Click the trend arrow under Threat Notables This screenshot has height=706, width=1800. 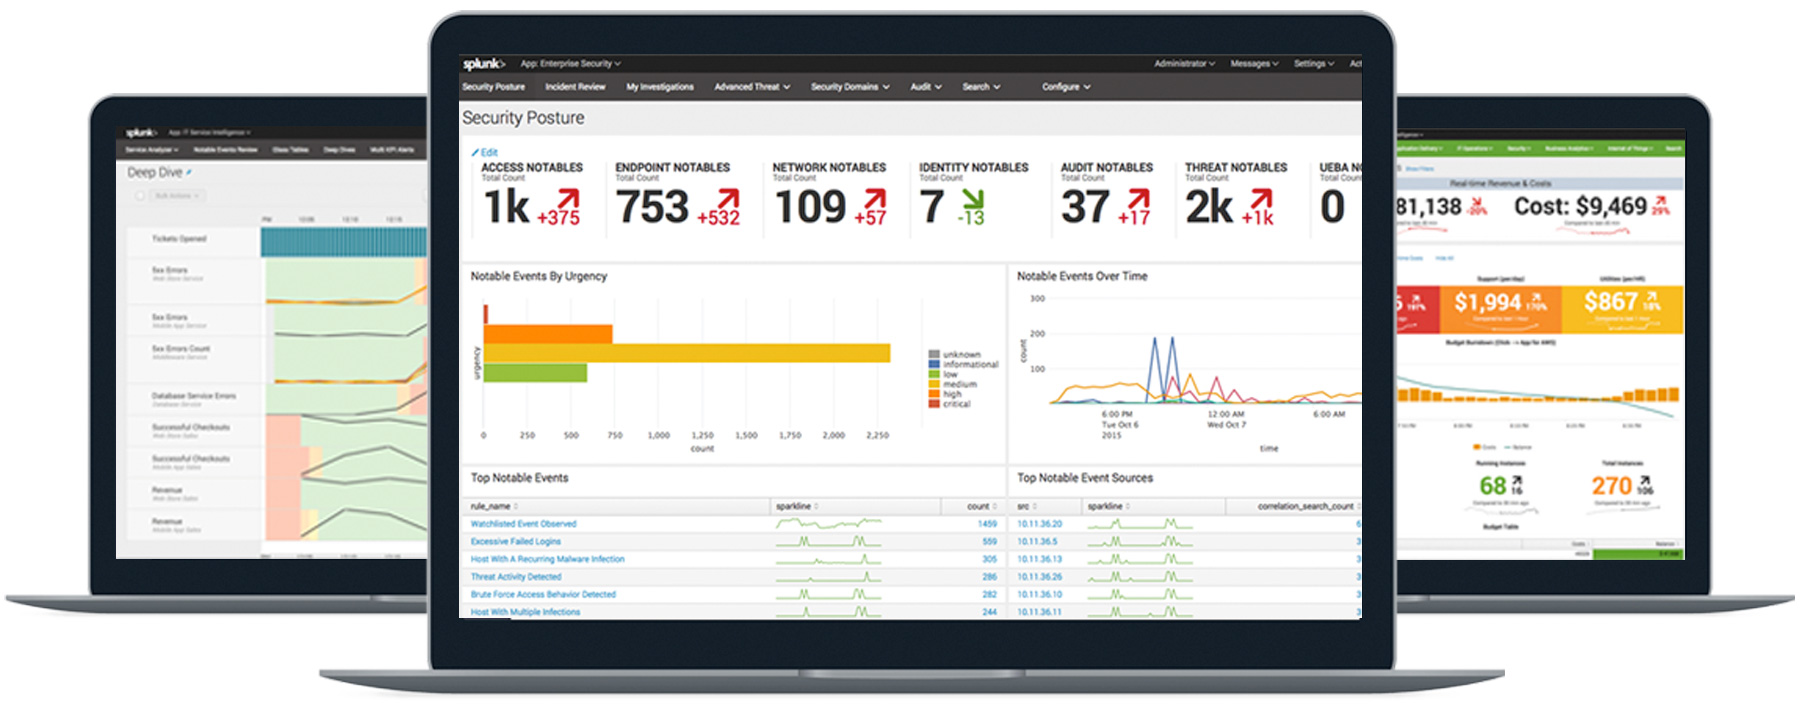1262,198
